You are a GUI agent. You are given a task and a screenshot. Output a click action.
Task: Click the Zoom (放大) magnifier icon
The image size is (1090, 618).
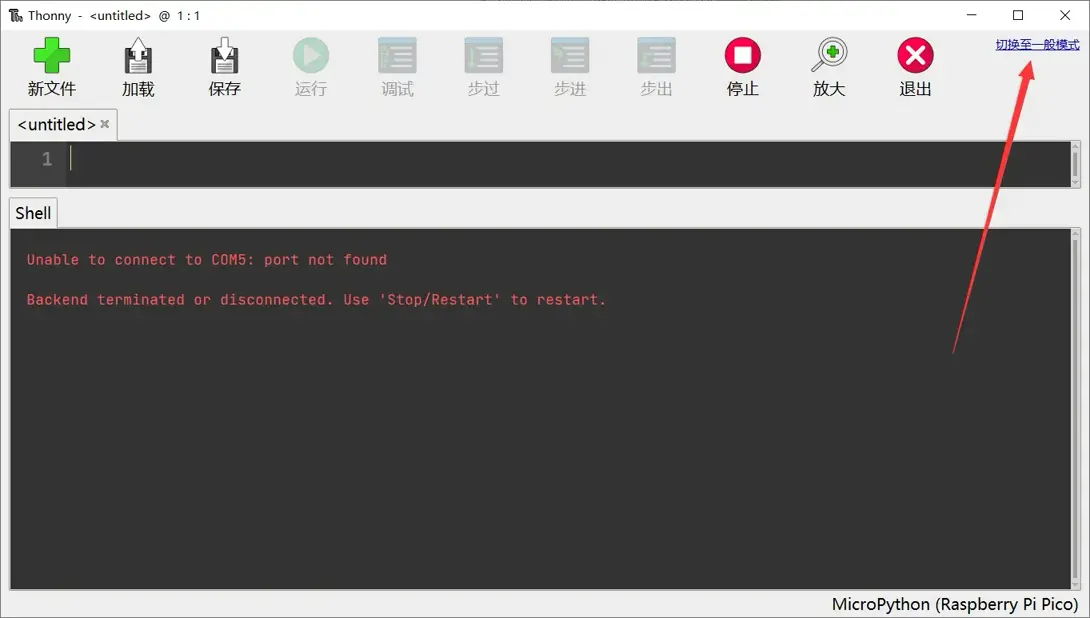pyautogui.click(x=829, y=56)
